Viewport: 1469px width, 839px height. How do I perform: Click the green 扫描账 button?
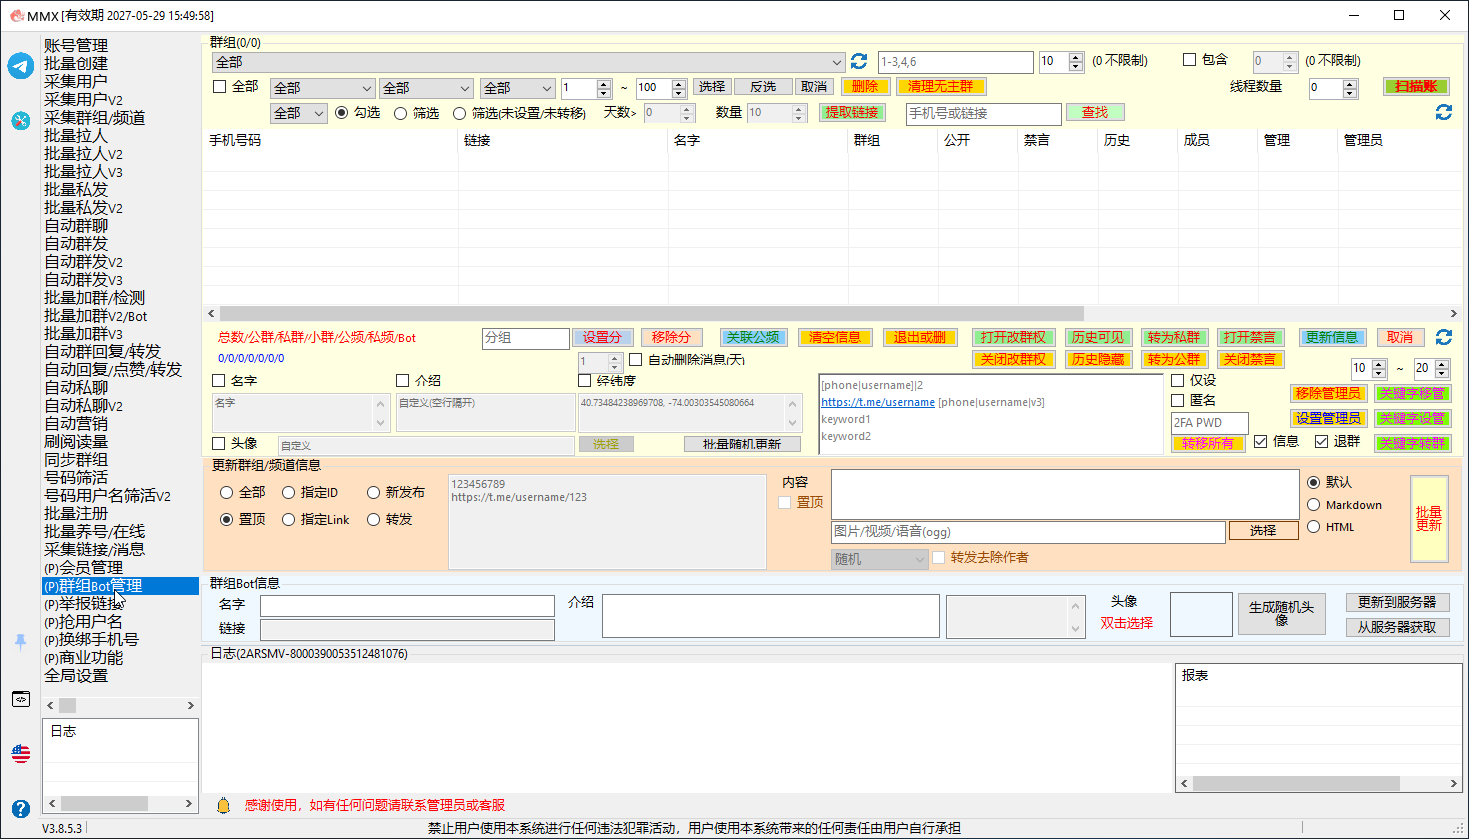(1416, 87)
